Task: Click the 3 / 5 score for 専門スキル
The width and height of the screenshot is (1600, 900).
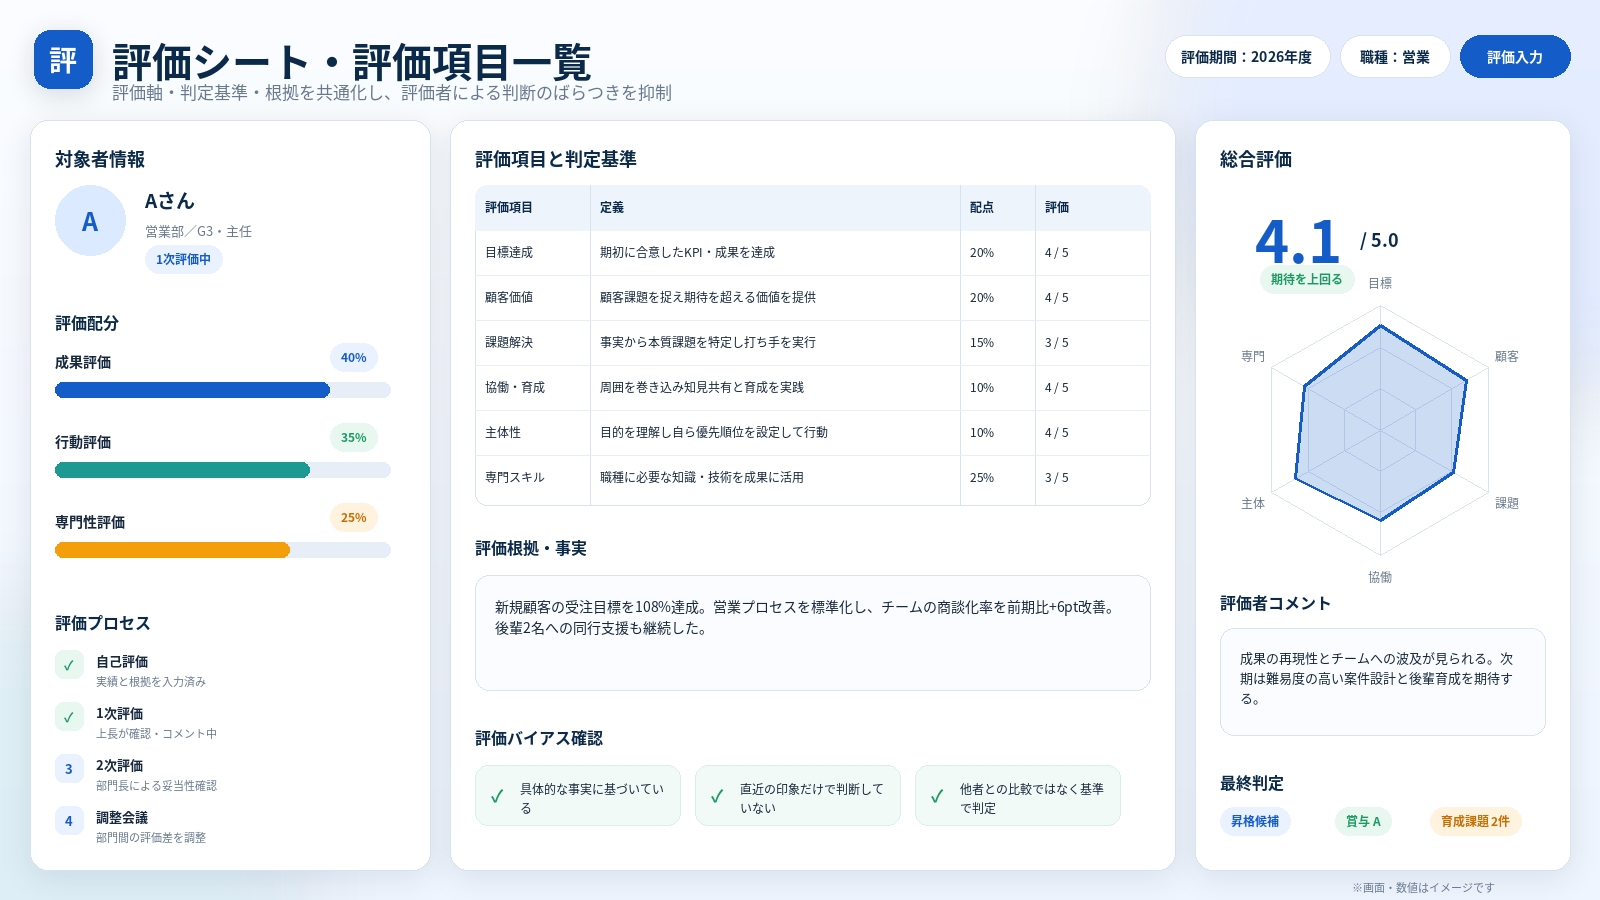Action: coord(1057,478)
